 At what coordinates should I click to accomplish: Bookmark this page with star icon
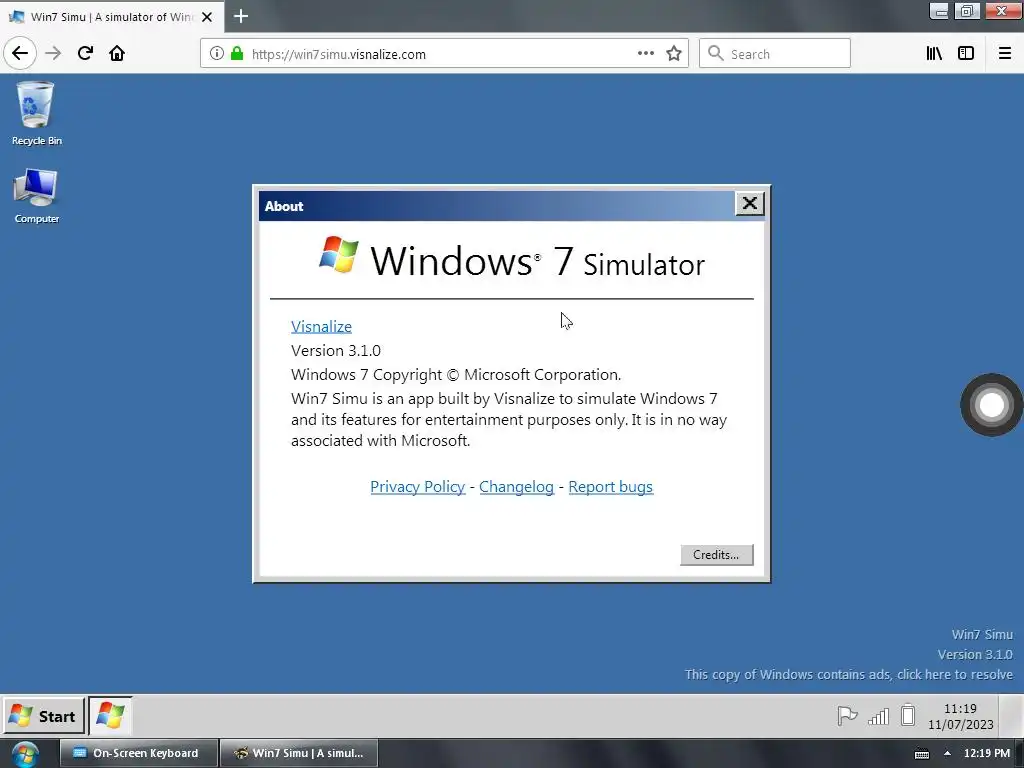pyautogui.click(x=674, y=54)
